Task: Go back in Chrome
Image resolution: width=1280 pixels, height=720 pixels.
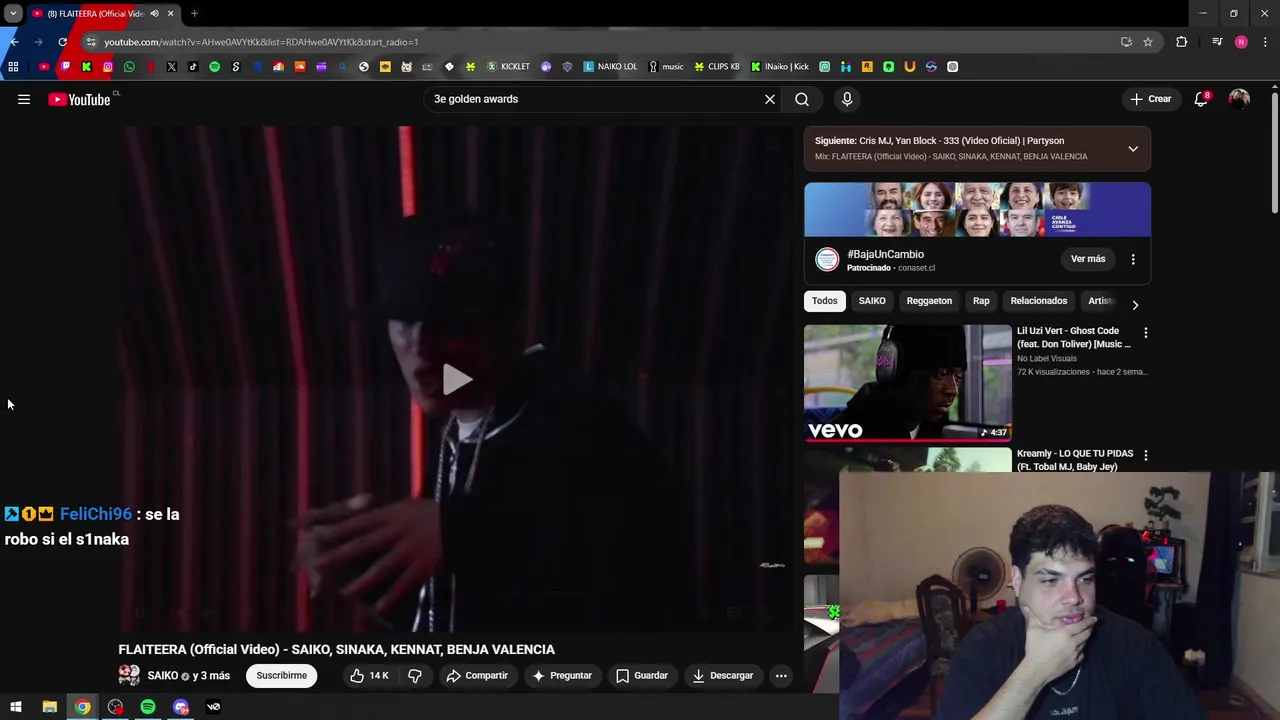Action: [x=14, y=42]
